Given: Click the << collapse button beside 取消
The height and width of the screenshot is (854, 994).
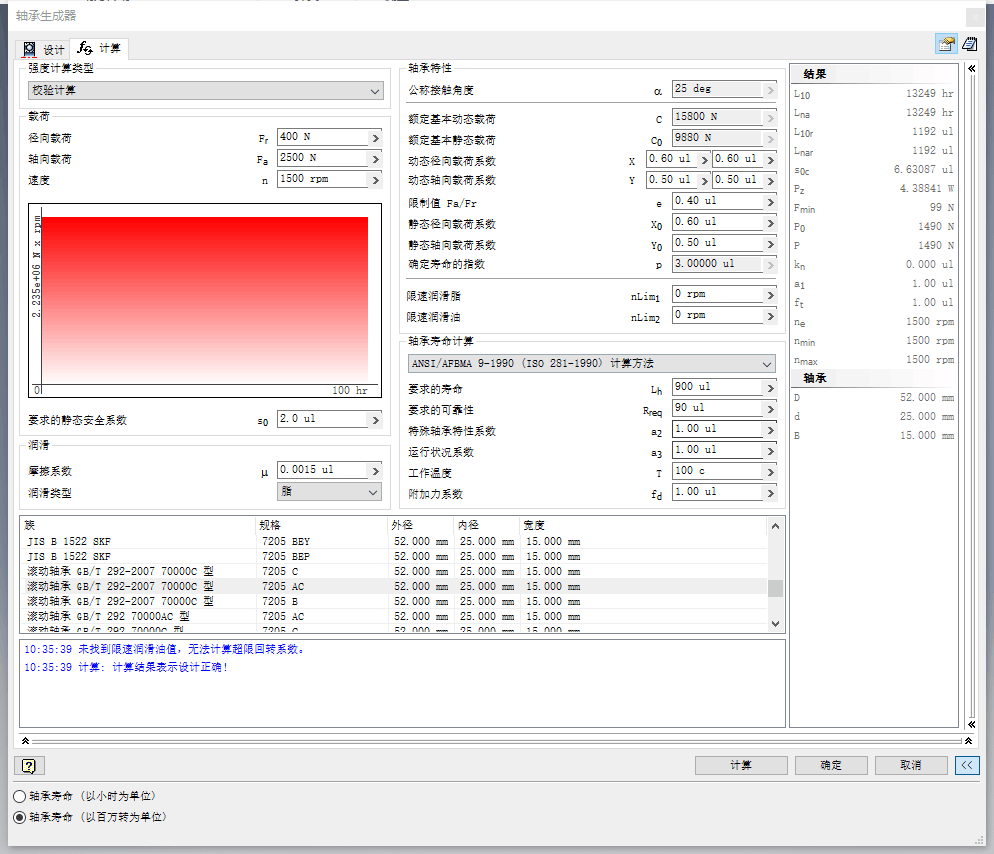Looking at the screenshot, I should click(967, 765).
